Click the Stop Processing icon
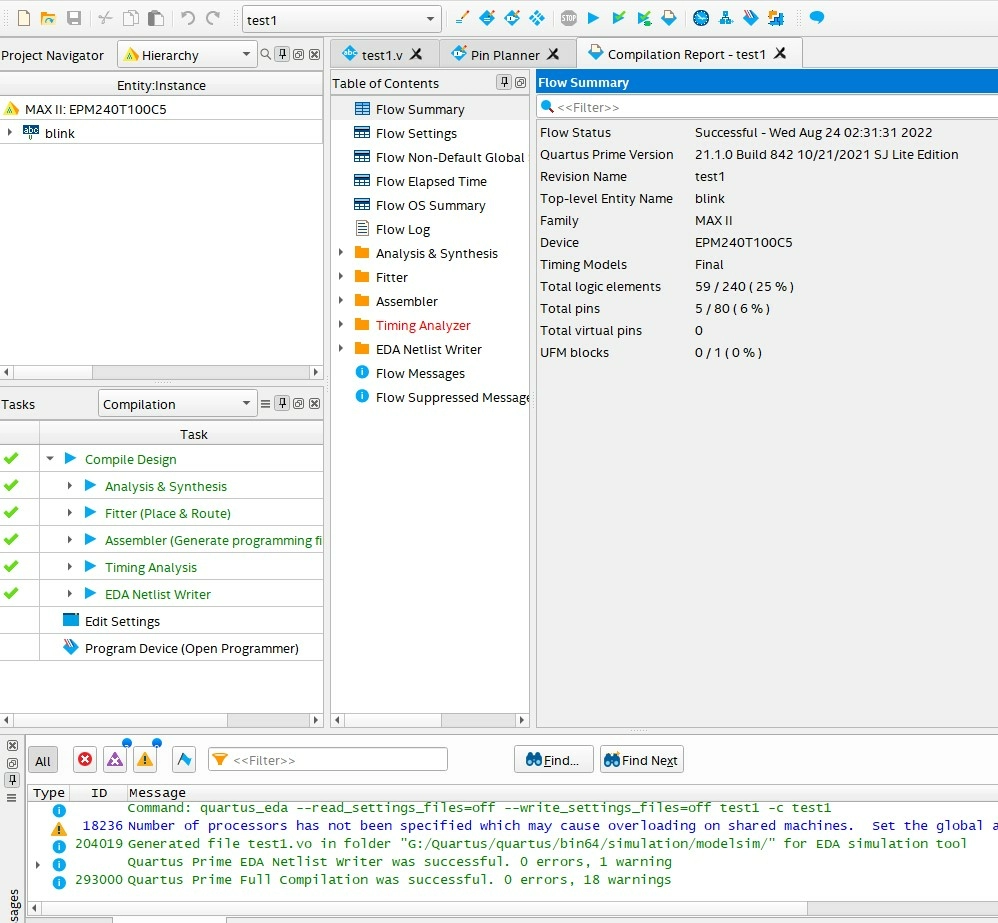Screen dimensions: 998x923 568,18
